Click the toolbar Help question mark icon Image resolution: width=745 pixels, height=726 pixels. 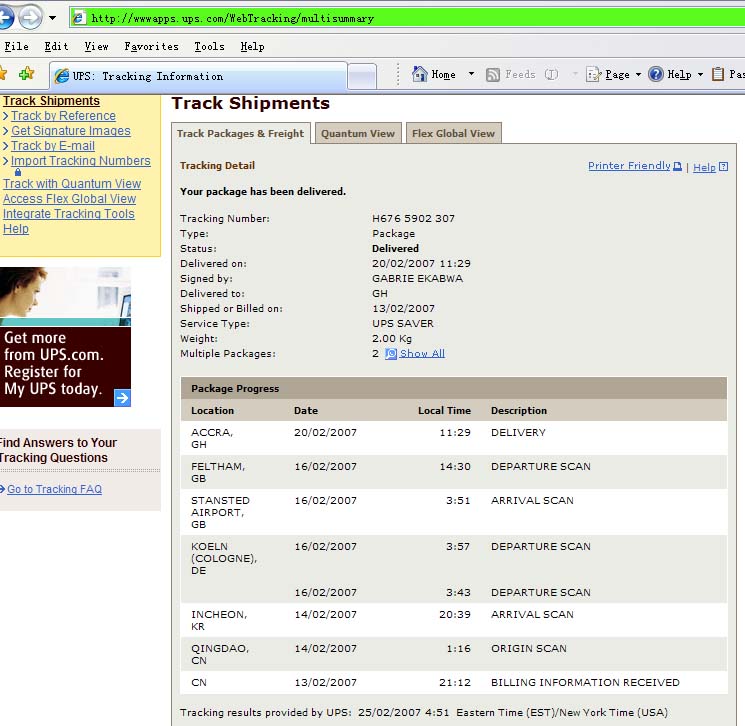coord(656,75)
